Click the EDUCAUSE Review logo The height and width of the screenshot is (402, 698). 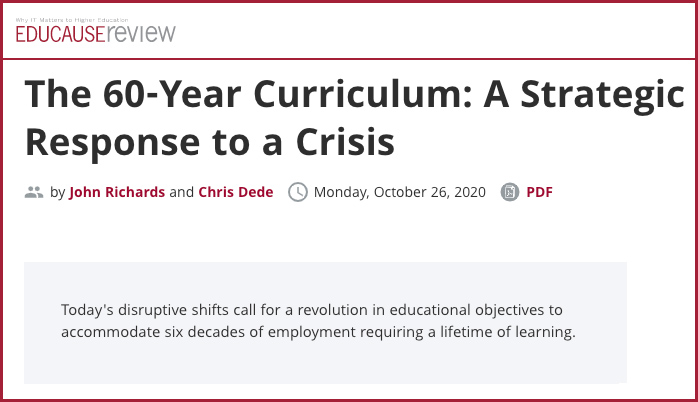[96, 30]
